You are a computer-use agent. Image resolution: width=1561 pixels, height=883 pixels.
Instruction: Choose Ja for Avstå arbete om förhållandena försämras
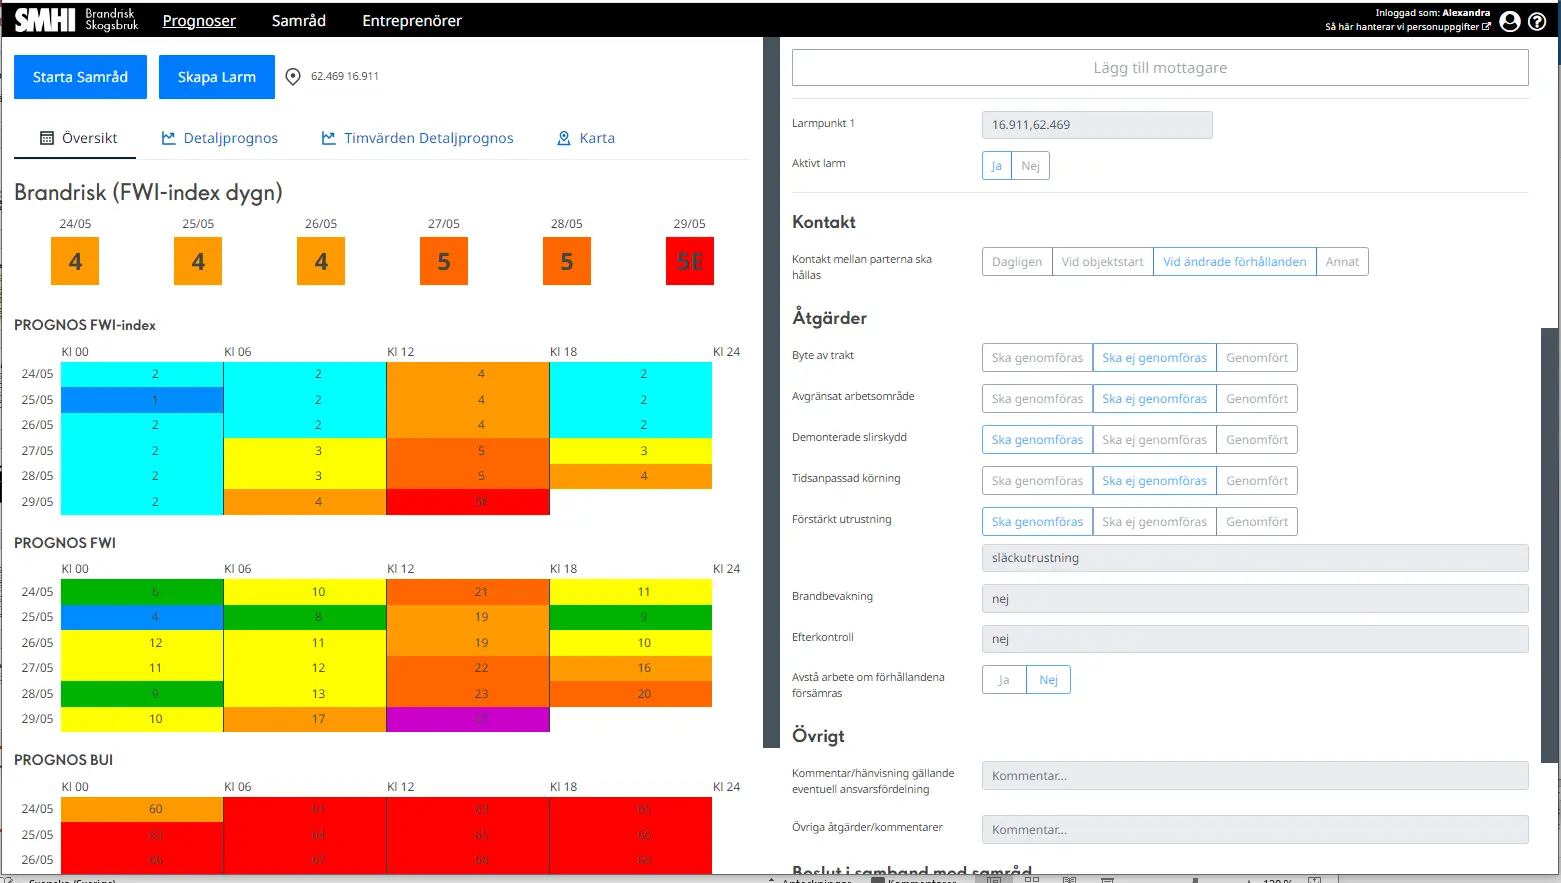(1004, 680)
